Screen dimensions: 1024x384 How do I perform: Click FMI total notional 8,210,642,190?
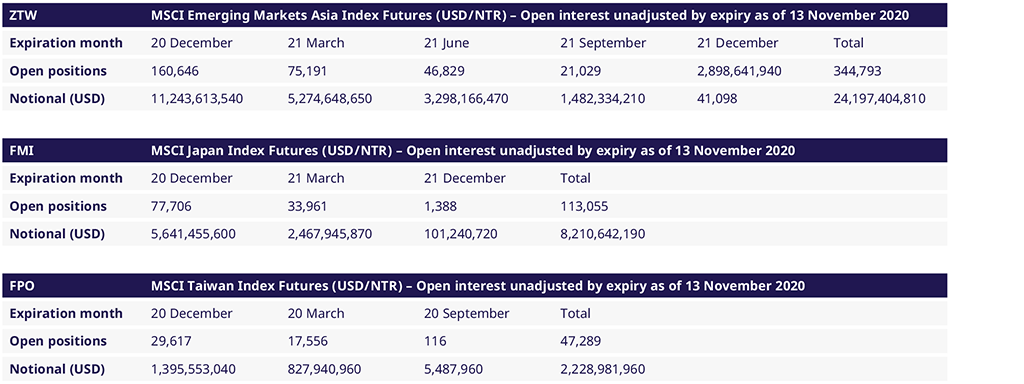(603, 234)
